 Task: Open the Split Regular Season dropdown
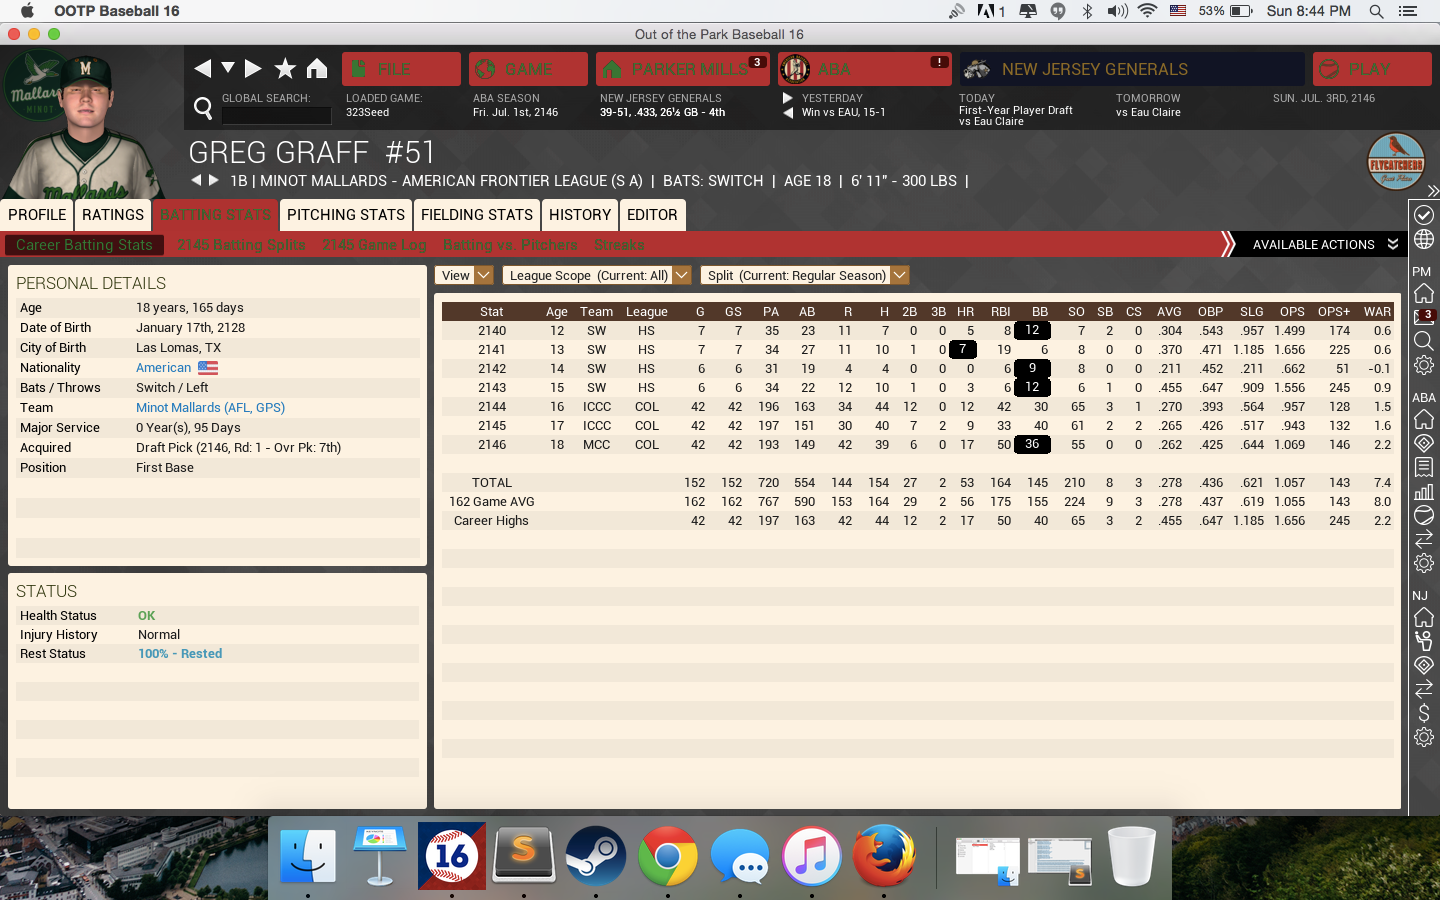[x=804, y=275]
